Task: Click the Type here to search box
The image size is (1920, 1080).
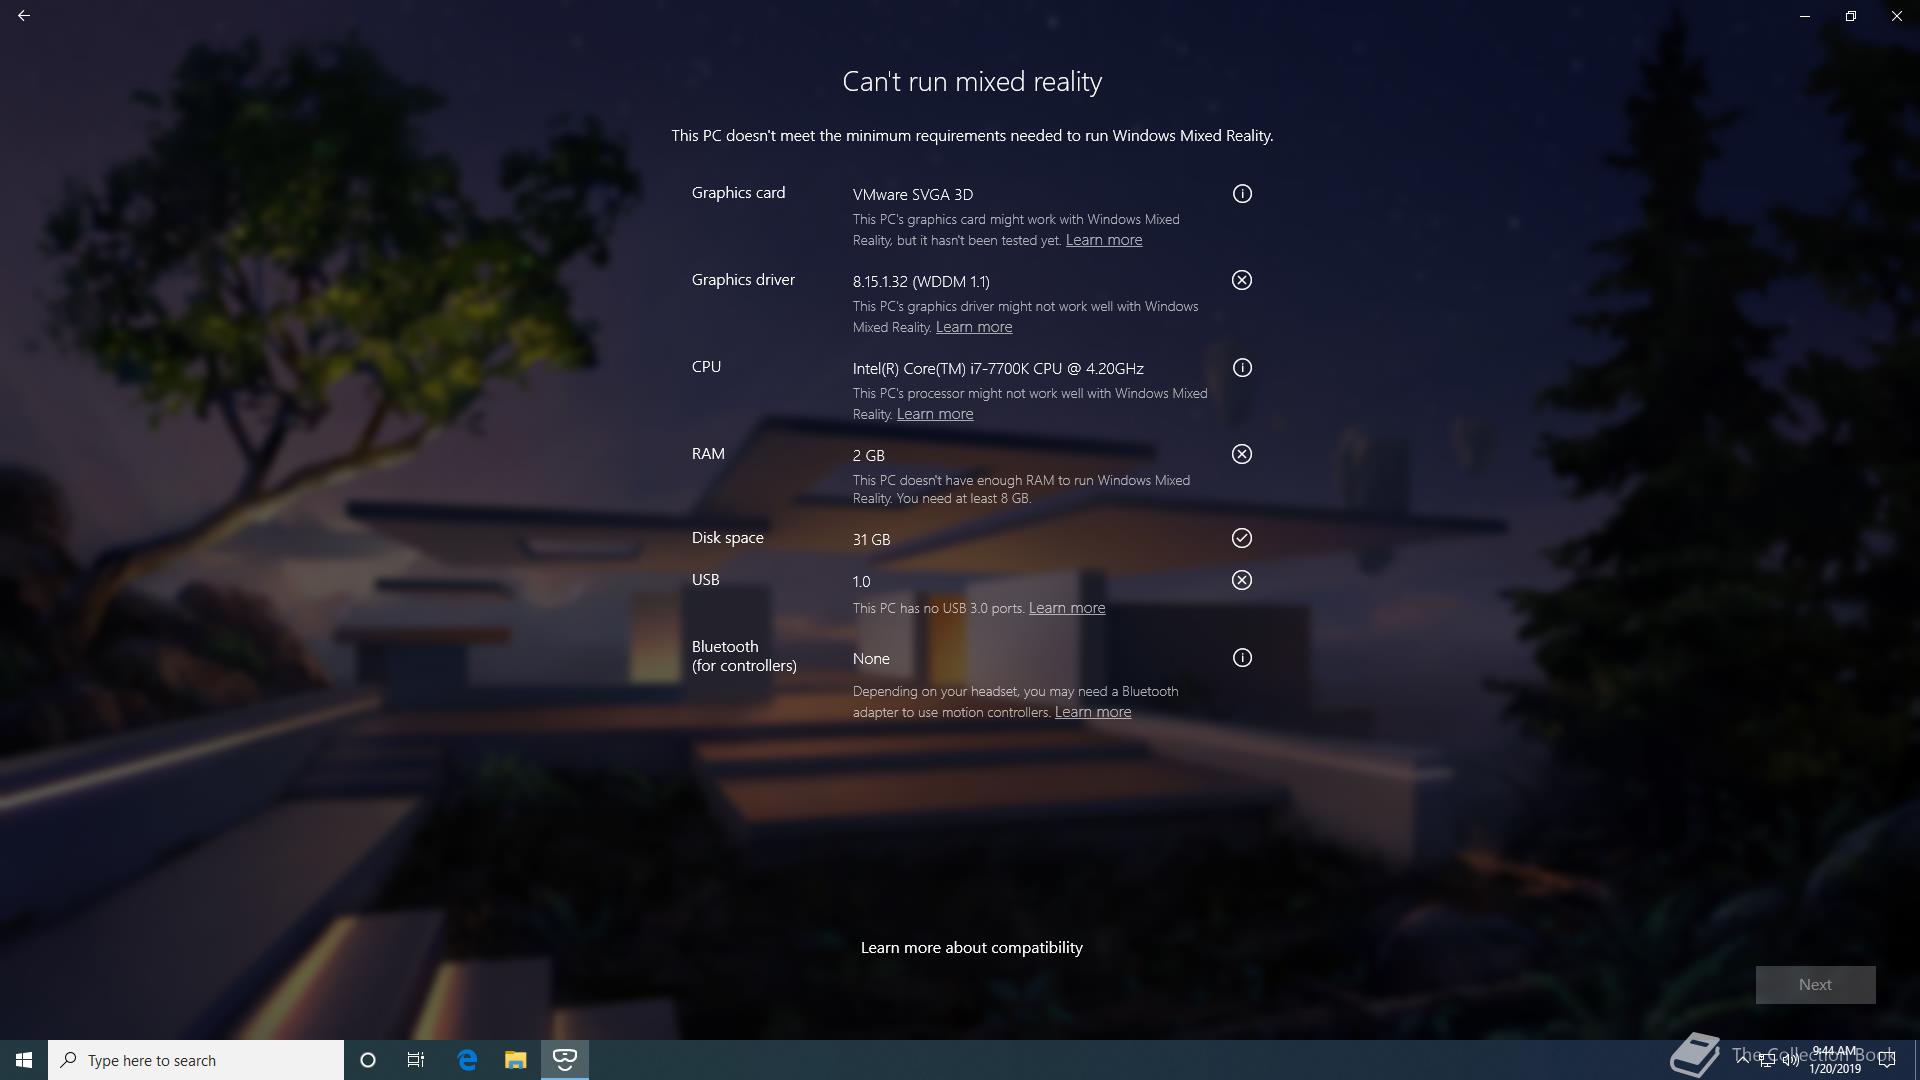Action: tap(196, 1060)
